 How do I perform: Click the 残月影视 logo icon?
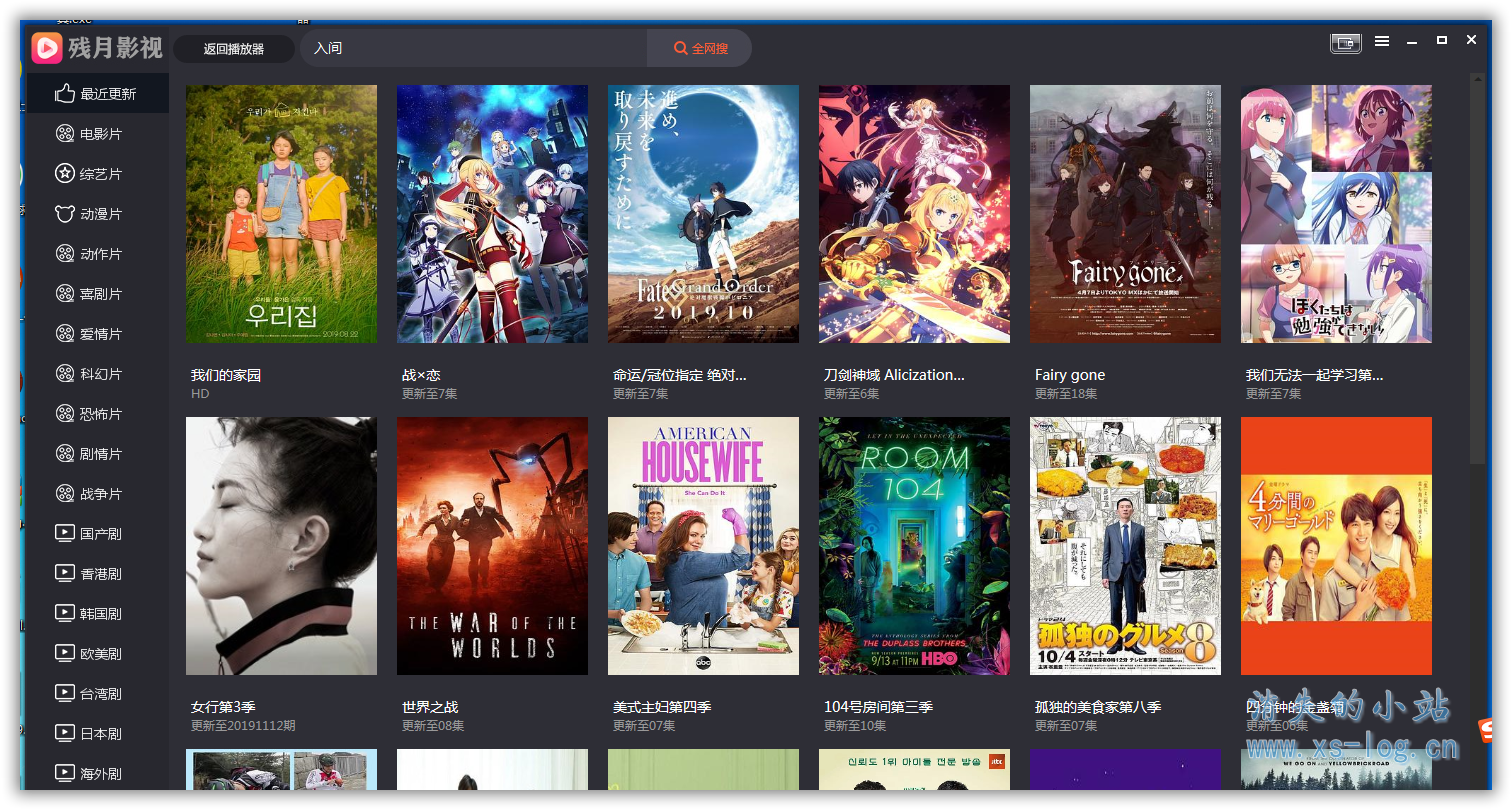tap(47, 47)
